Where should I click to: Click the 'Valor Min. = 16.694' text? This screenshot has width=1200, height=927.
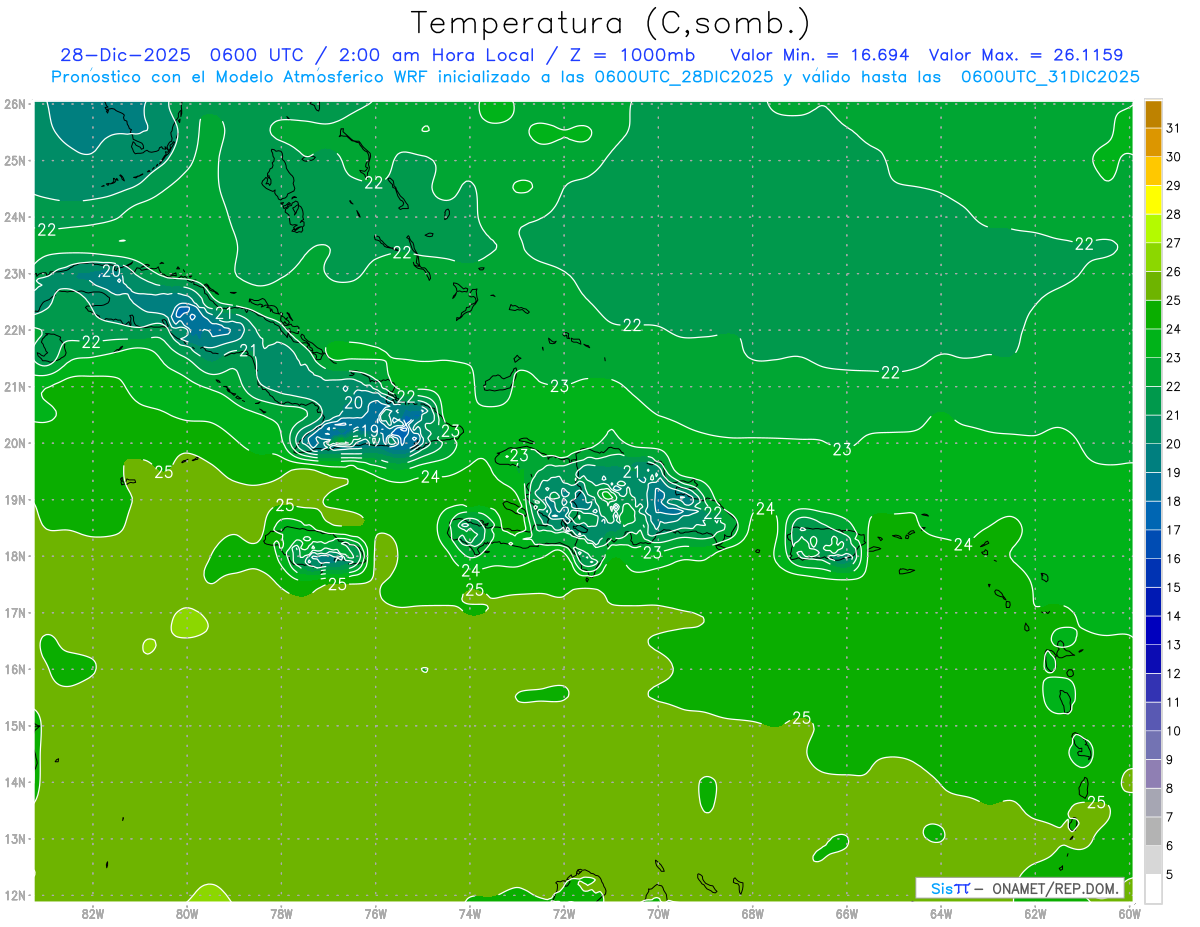click(x=820, y=55)
